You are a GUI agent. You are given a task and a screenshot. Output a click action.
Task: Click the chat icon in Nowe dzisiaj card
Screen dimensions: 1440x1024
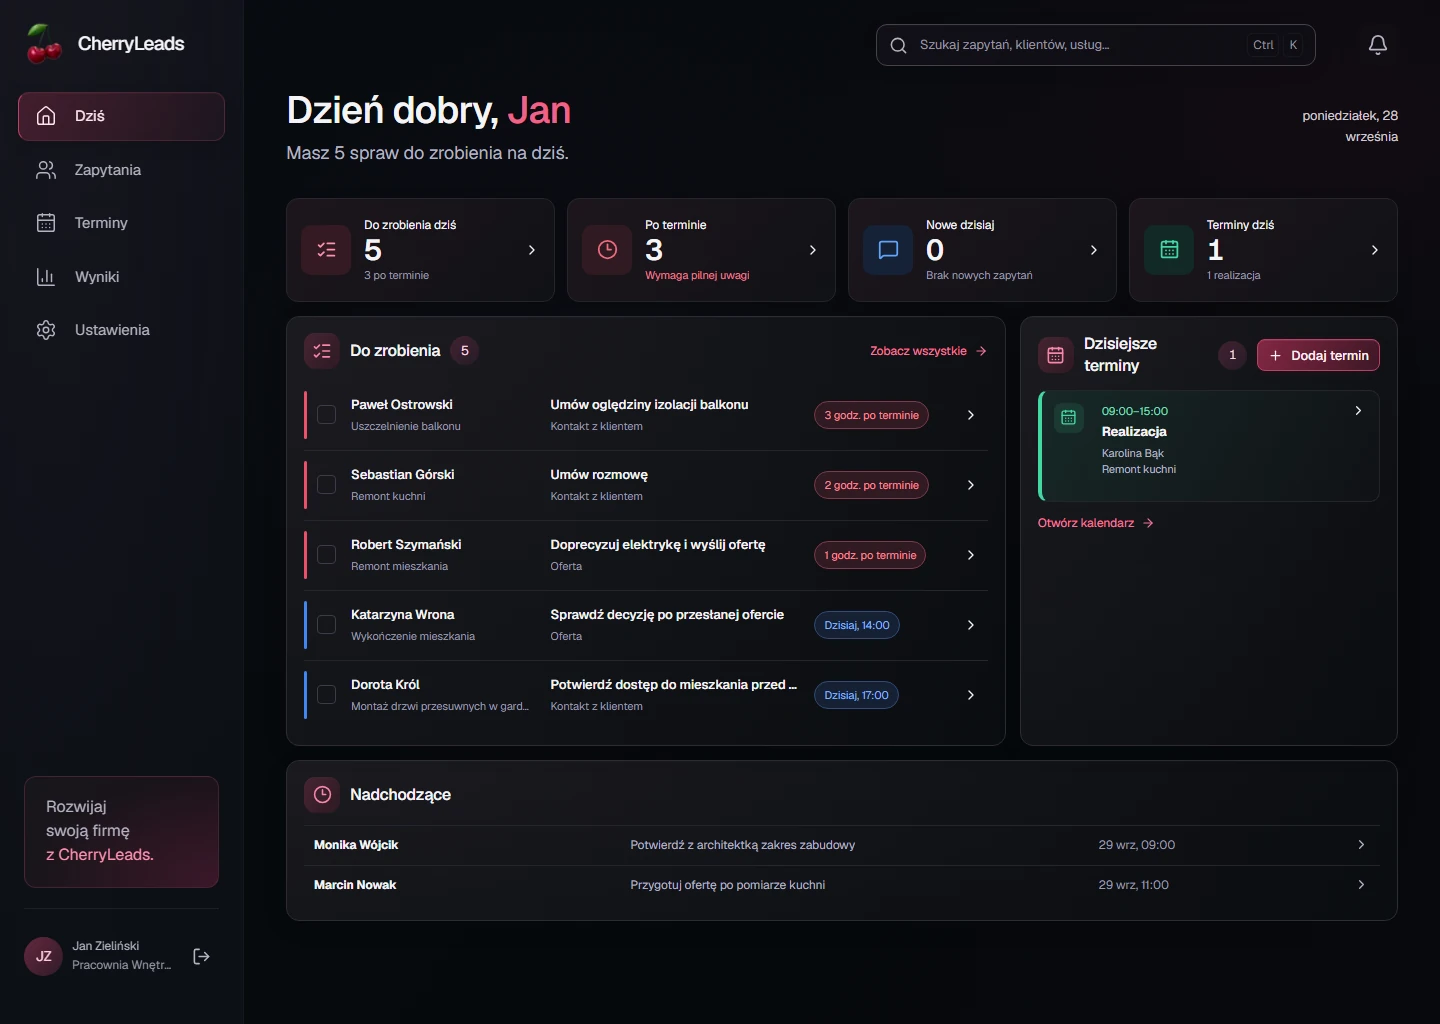point(888,250)
